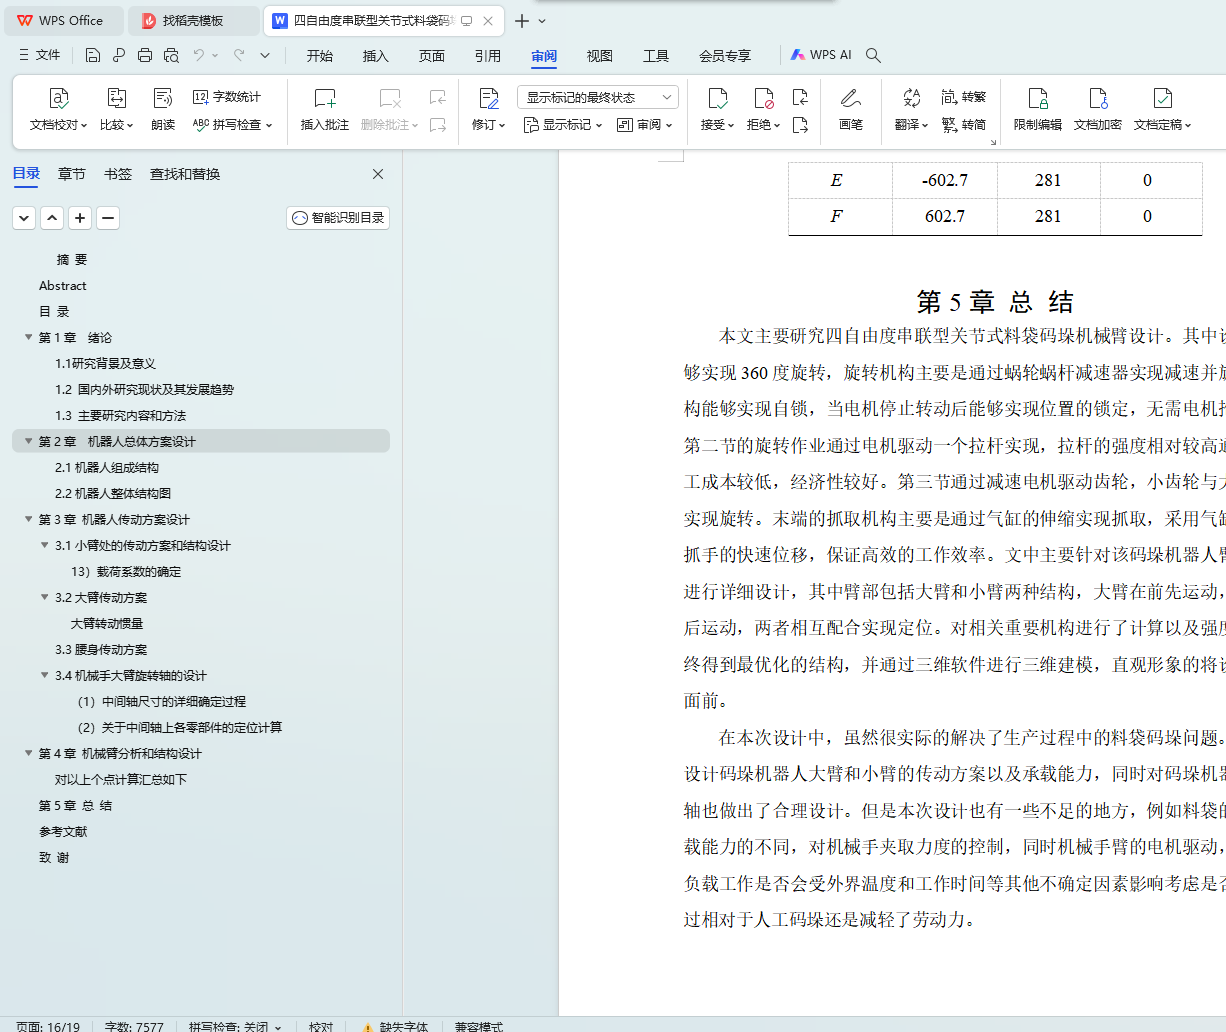Image resolution: width=1226 pixels, height=1032 pixels.
Task: Open the 查找和替换 navigation tab
Action: (x=185, y=174)
